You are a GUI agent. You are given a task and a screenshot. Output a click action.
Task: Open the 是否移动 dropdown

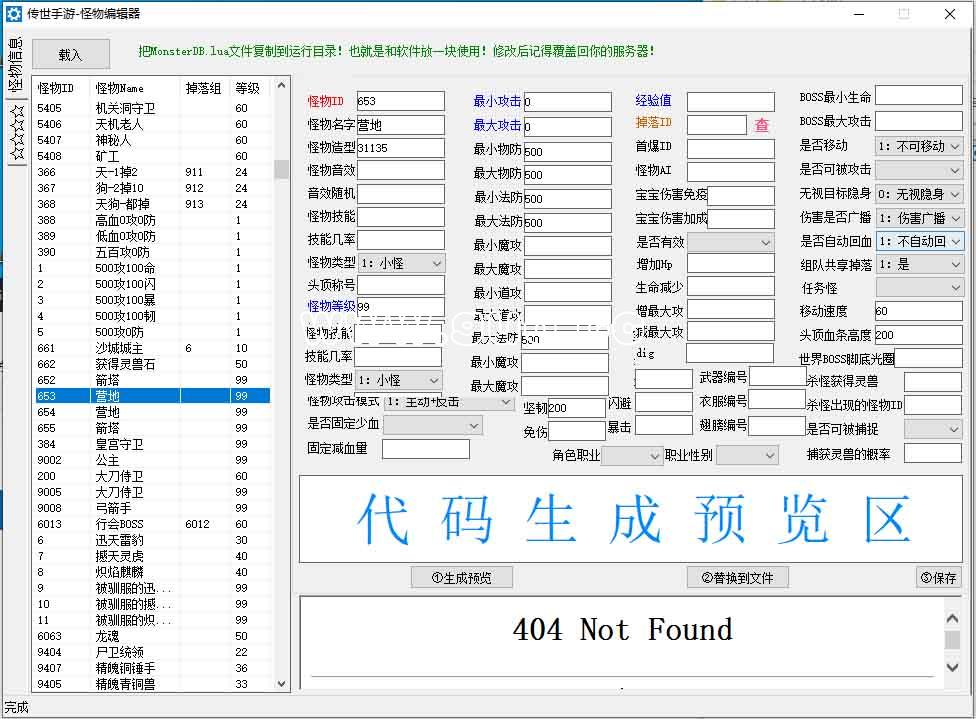919,146
